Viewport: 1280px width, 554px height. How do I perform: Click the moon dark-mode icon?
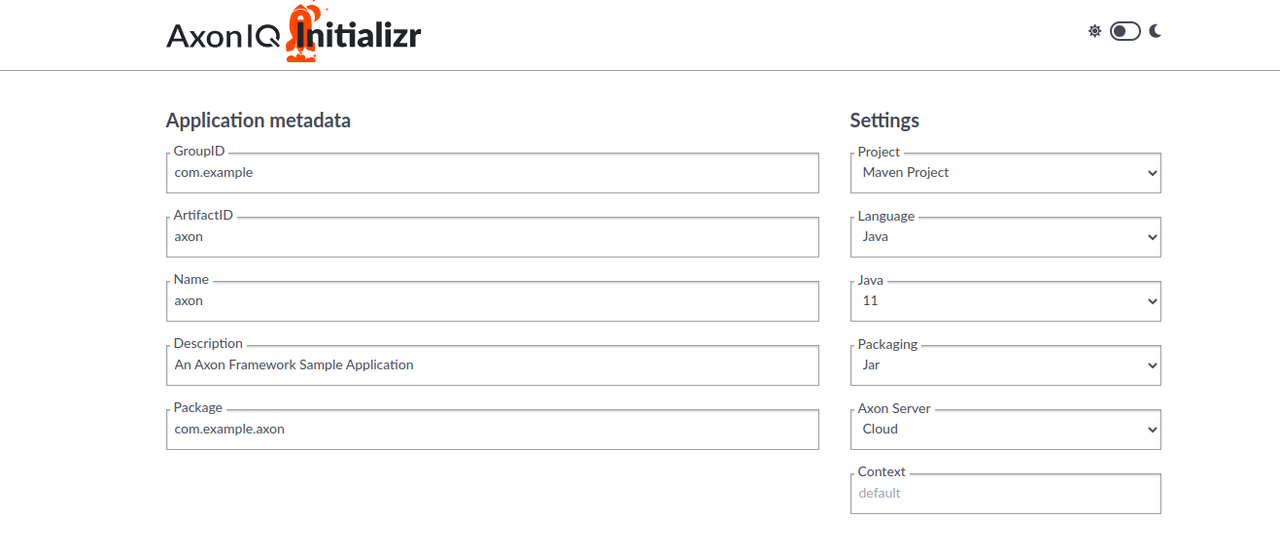(x=1155, y=31)
